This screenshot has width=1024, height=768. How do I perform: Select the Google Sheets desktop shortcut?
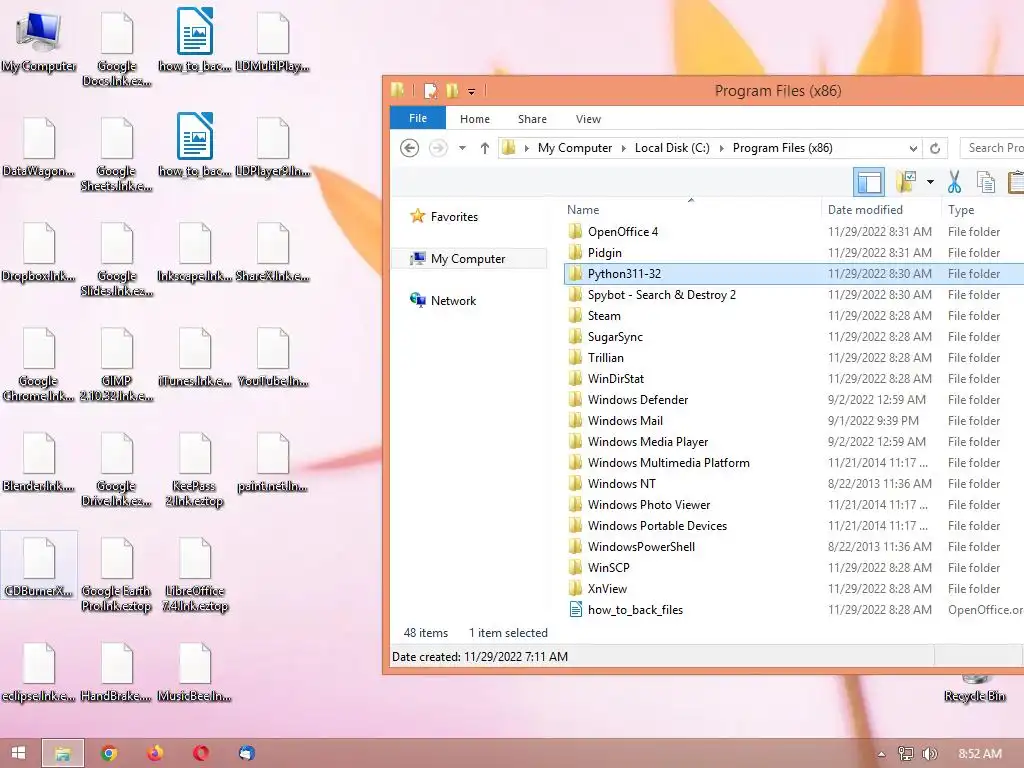pyautogui.click(x=117, y=154)
